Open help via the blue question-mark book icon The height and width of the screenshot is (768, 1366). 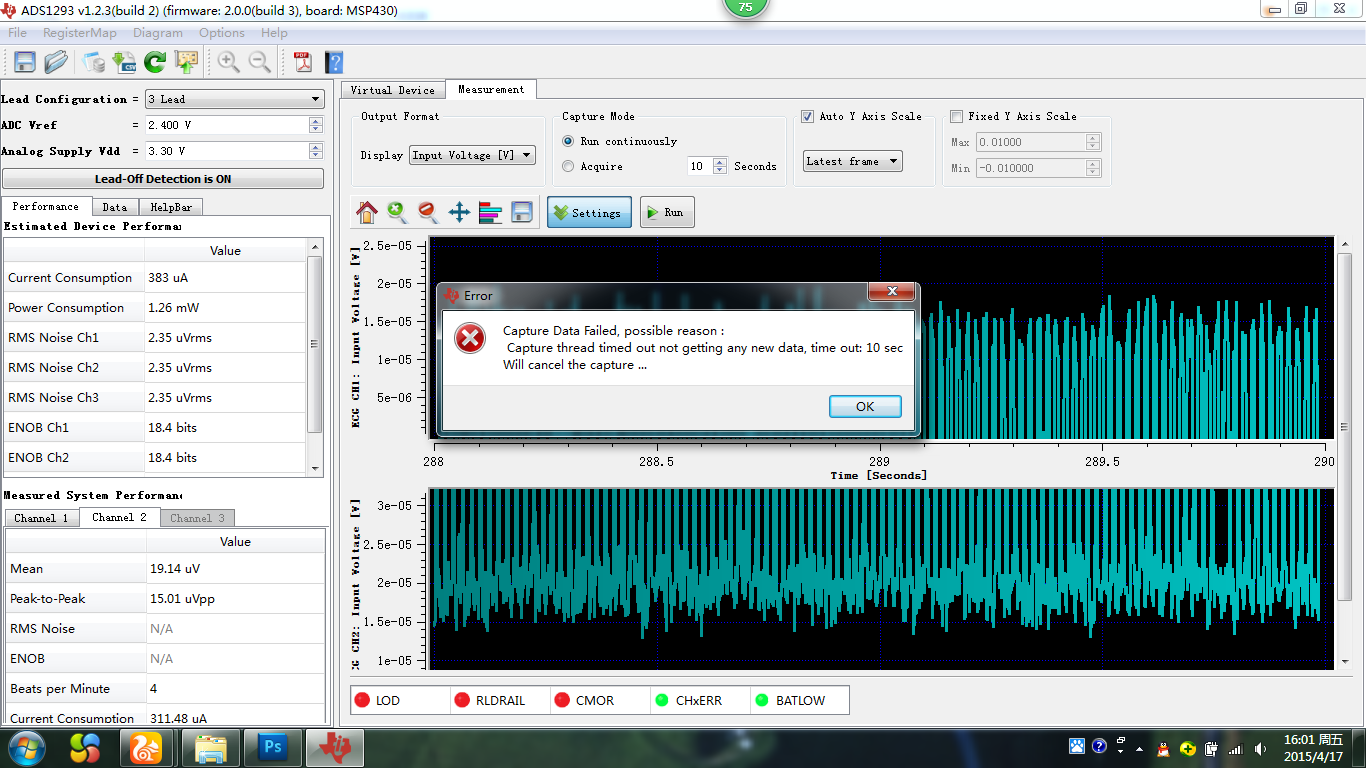(334, 62)
